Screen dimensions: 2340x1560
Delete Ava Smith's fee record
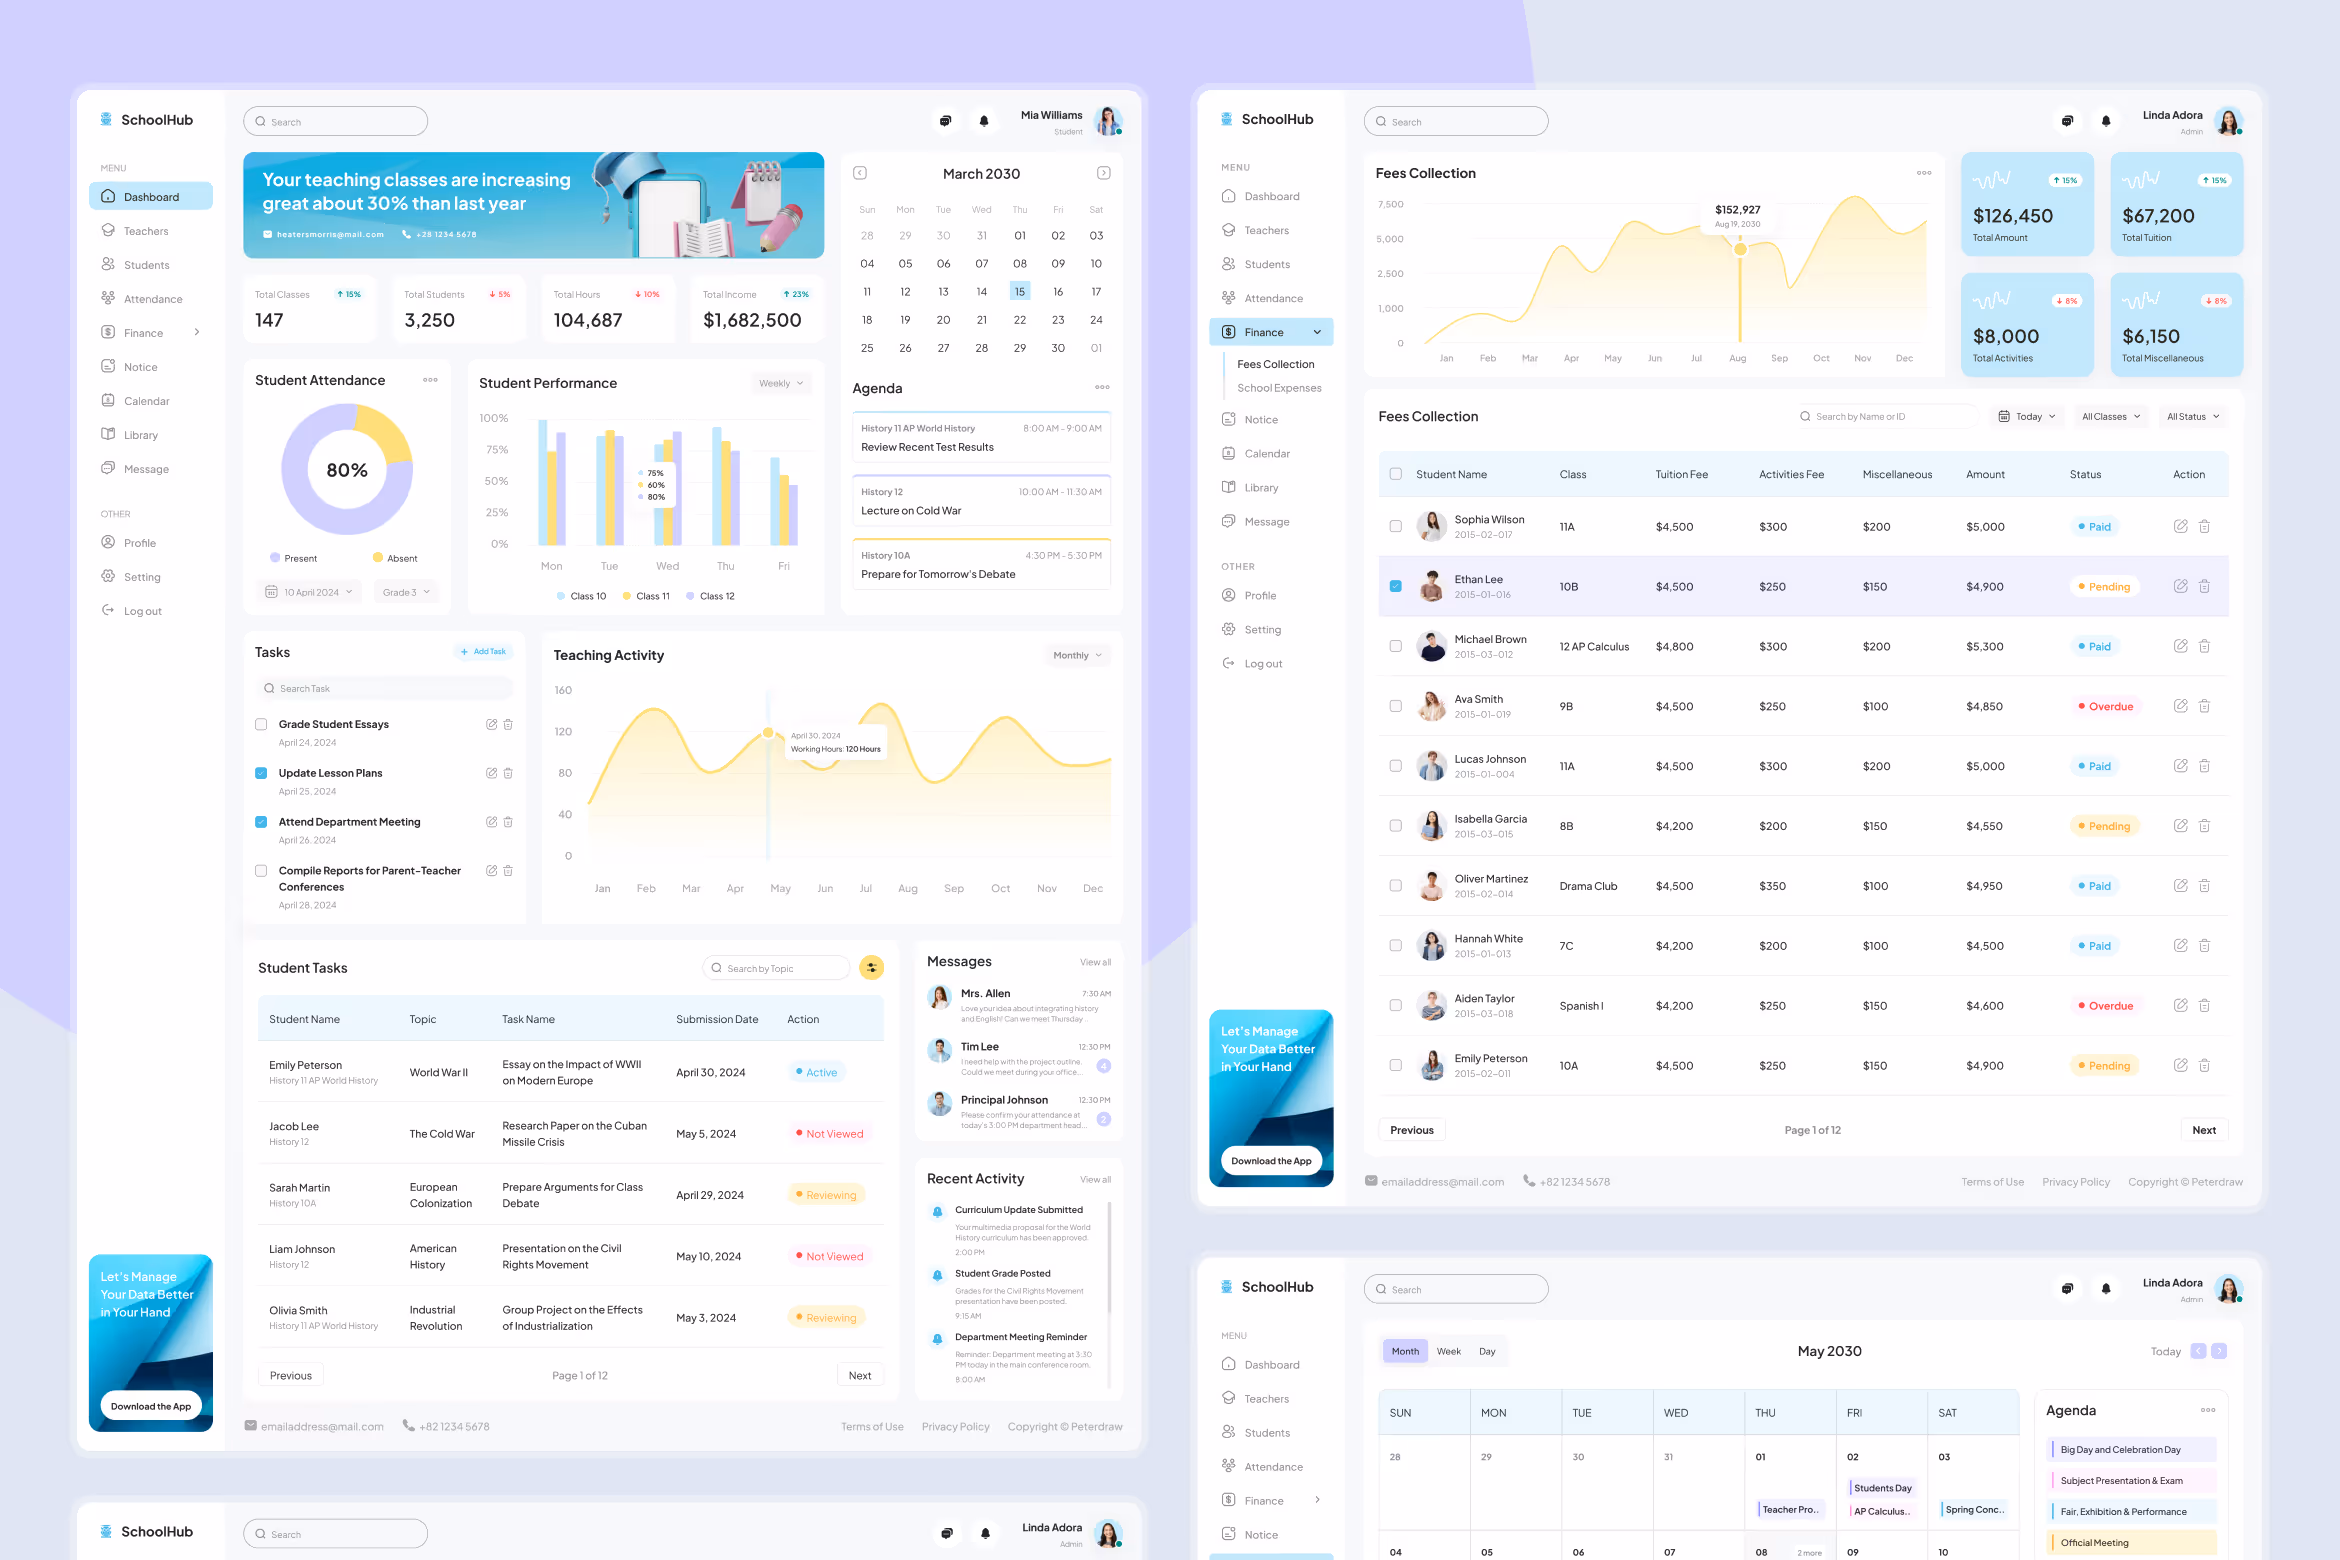pos(2204,706)
